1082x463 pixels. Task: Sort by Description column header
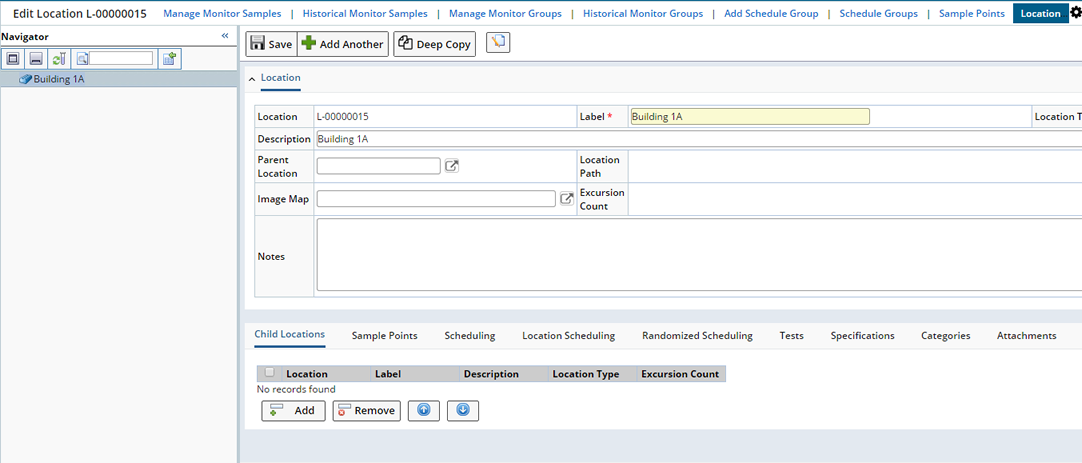click(491, 374)
